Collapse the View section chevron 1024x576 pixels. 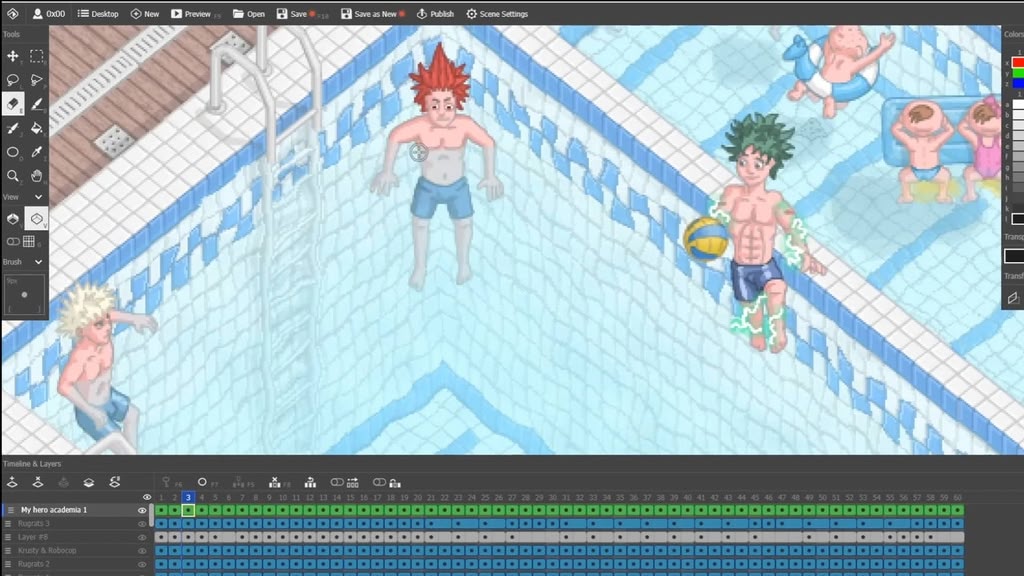(39, 197)
